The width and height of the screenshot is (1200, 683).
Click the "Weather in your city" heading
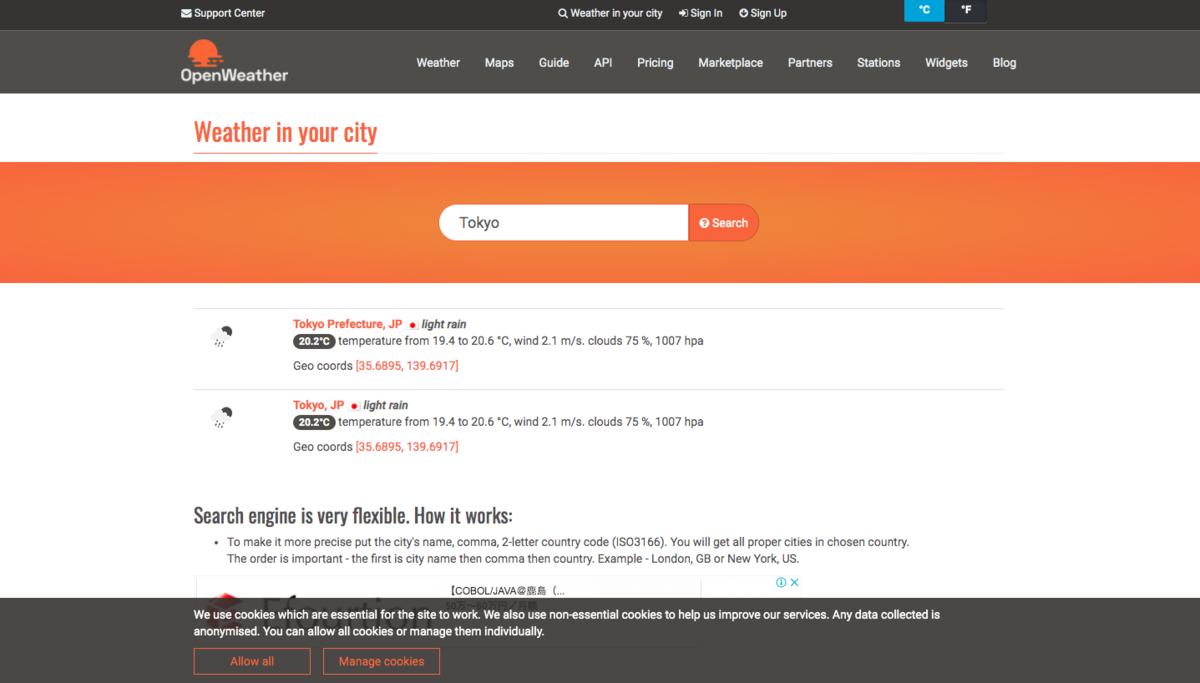(x=285, y=132)
